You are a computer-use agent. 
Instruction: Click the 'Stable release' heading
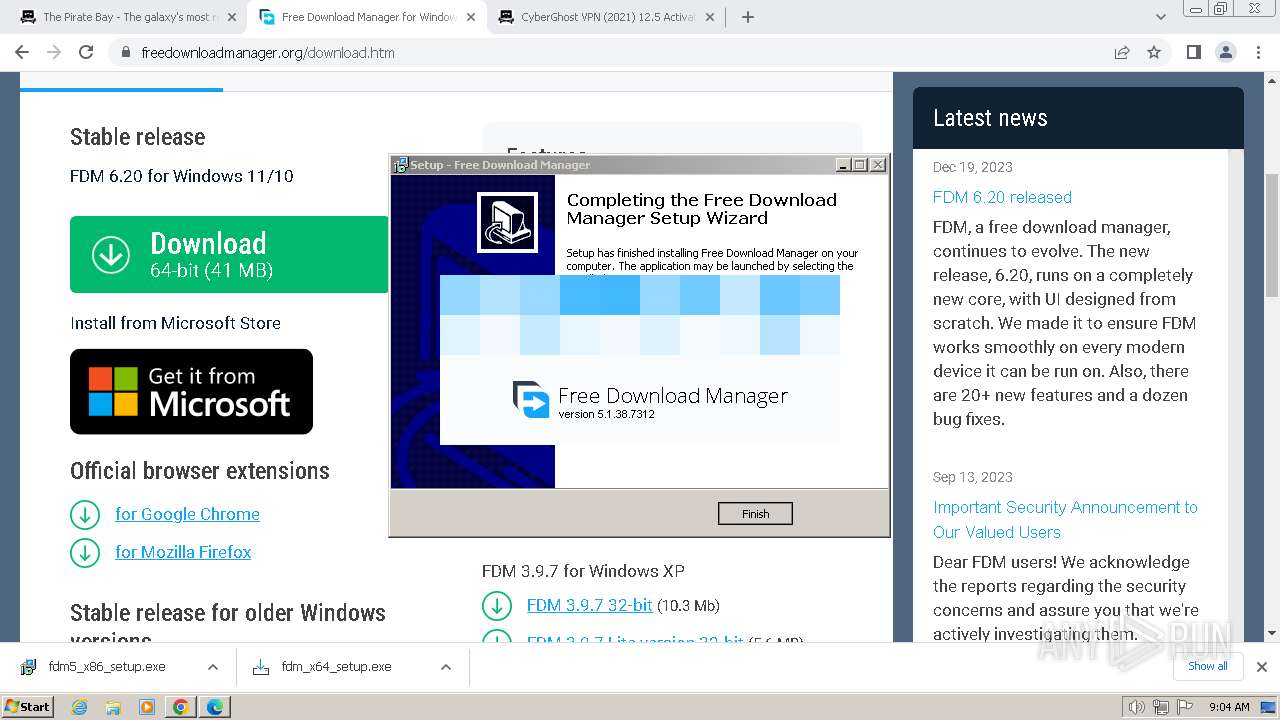pos(138,137)
